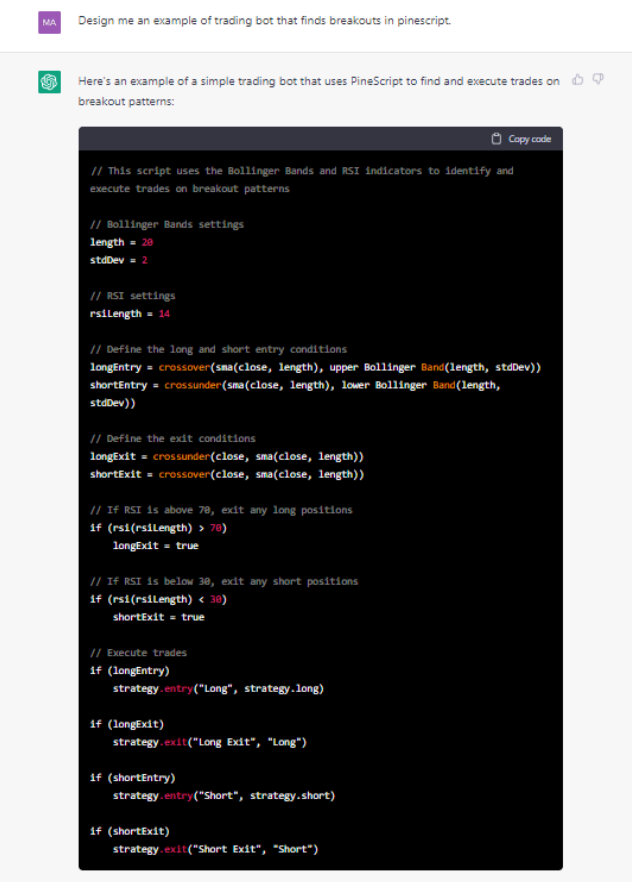The width and height of the screenshot is (632, 882).
Task: Click the line 'if (shortEntry)'
Action: pos(133,778)
